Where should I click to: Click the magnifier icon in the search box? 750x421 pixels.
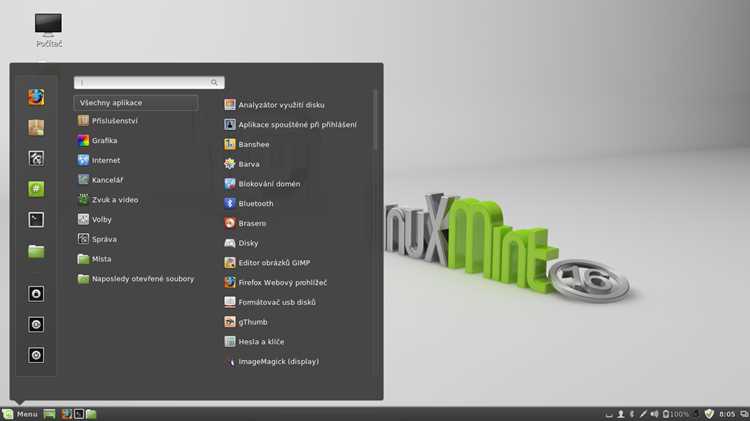click(x=214, y=82)
